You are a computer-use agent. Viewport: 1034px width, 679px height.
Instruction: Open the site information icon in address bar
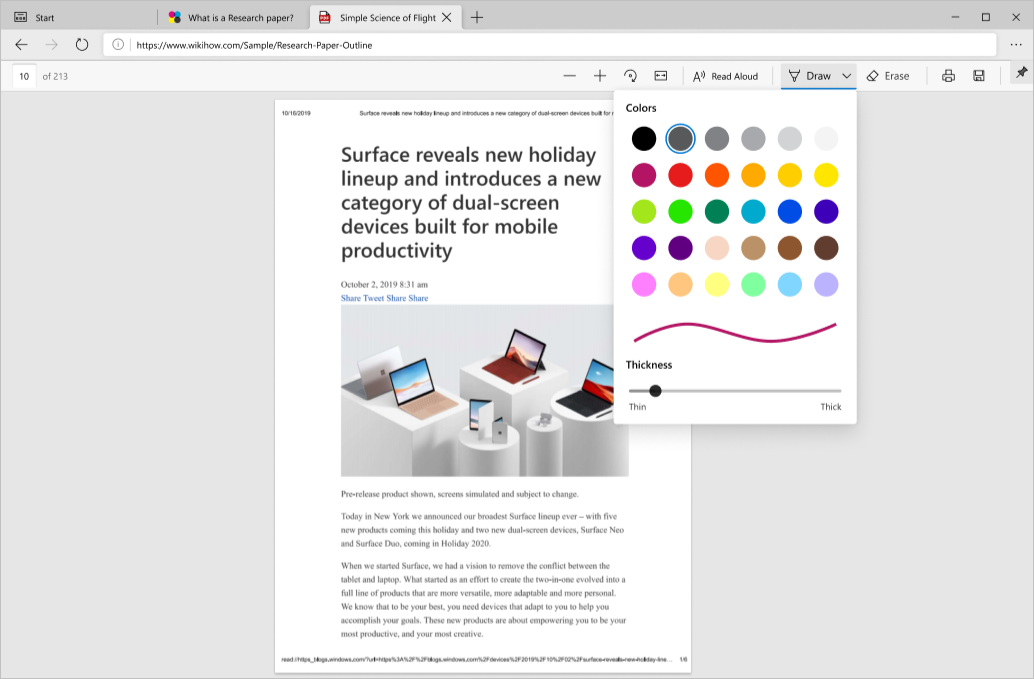[x=120, y=44]
